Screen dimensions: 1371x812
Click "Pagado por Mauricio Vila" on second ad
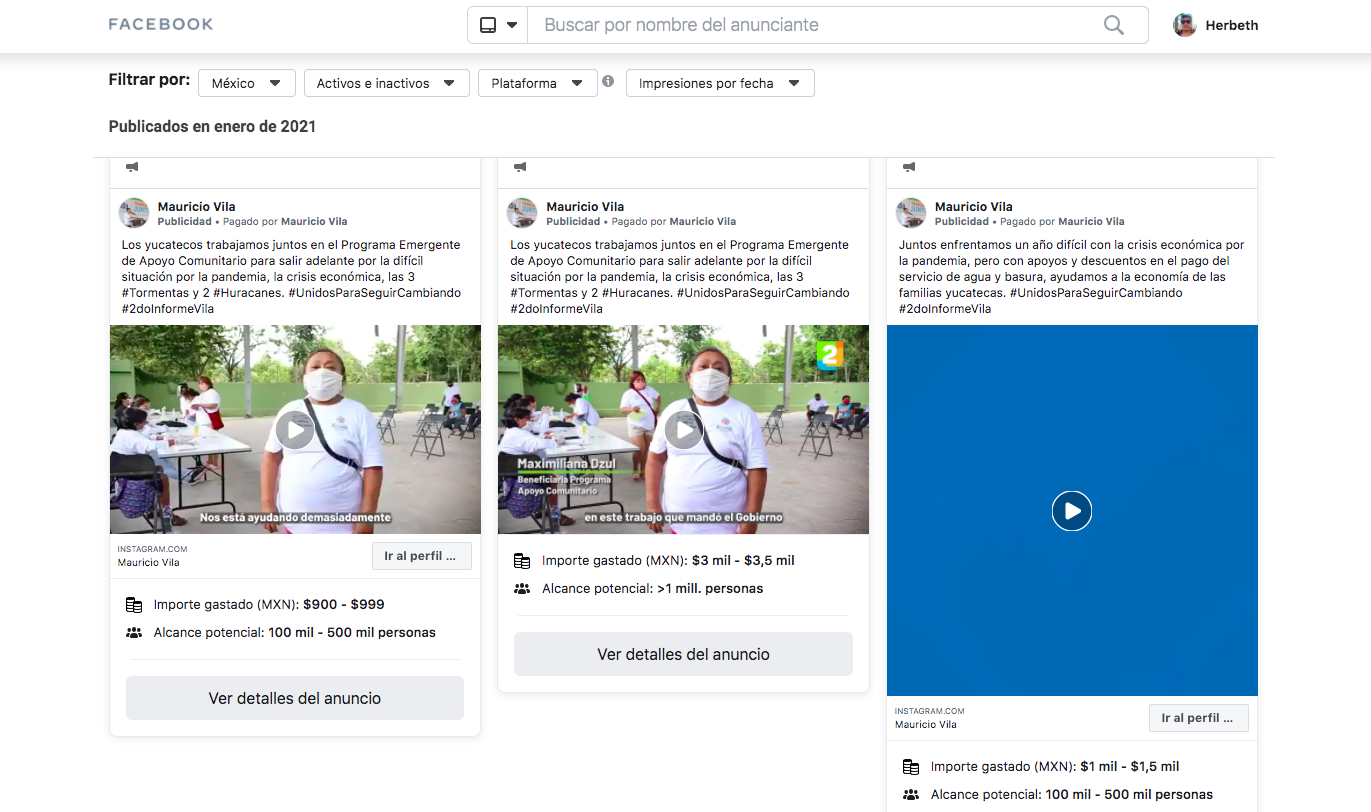pos(673,222)
